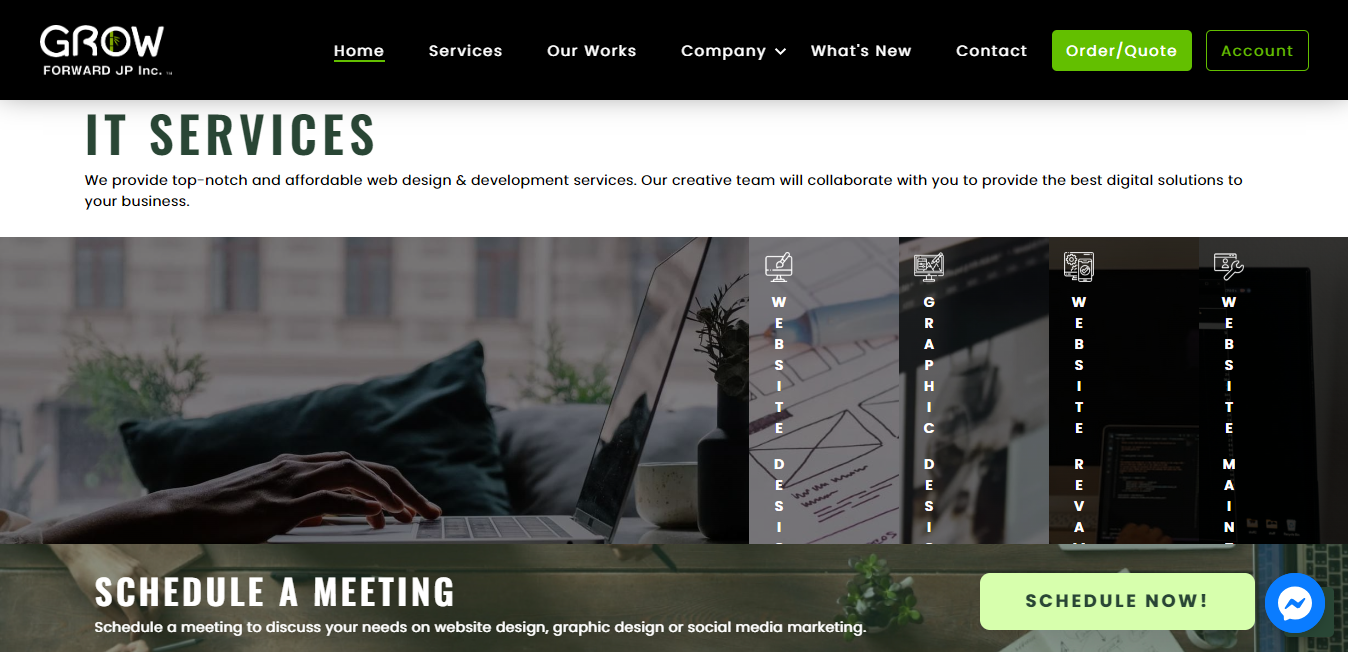The height and width of the screenshot is (652, 1348).
Task: Open the Services nav link
Action: point(466,51)
